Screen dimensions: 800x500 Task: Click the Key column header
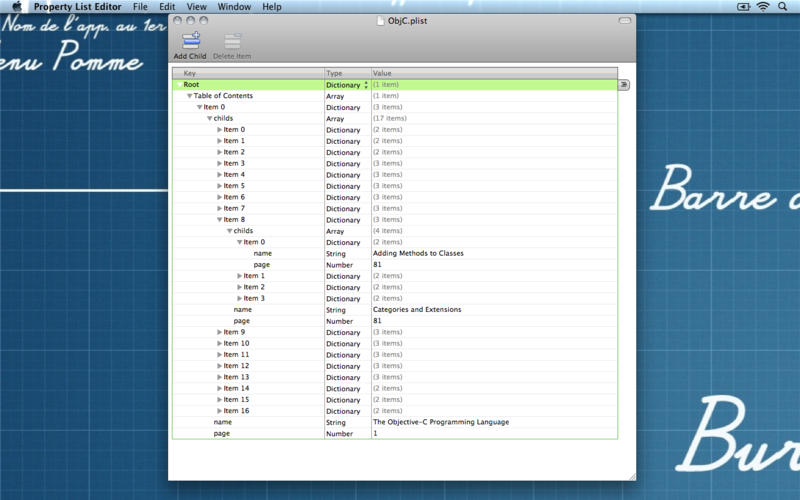point(248,73)
